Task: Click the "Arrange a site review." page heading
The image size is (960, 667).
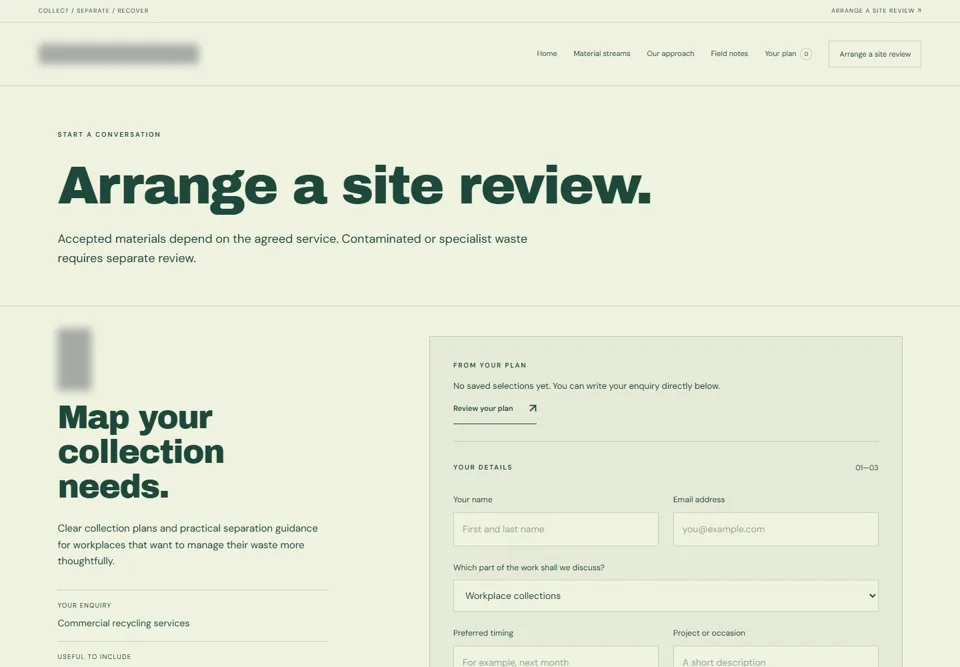Action: [354, 187]
